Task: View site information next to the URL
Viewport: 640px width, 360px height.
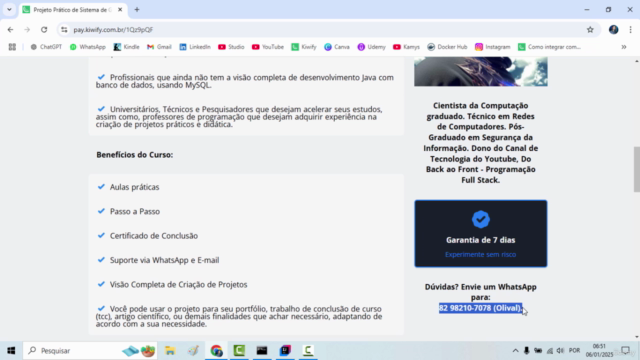Action: [x=64, y=29]
